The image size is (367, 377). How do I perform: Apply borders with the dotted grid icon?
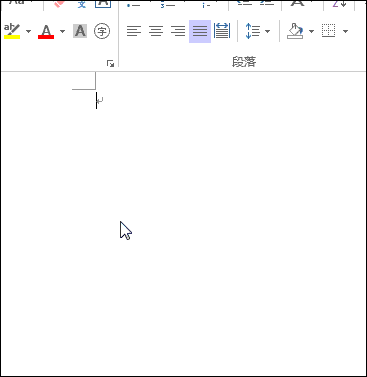click(329, 31)
